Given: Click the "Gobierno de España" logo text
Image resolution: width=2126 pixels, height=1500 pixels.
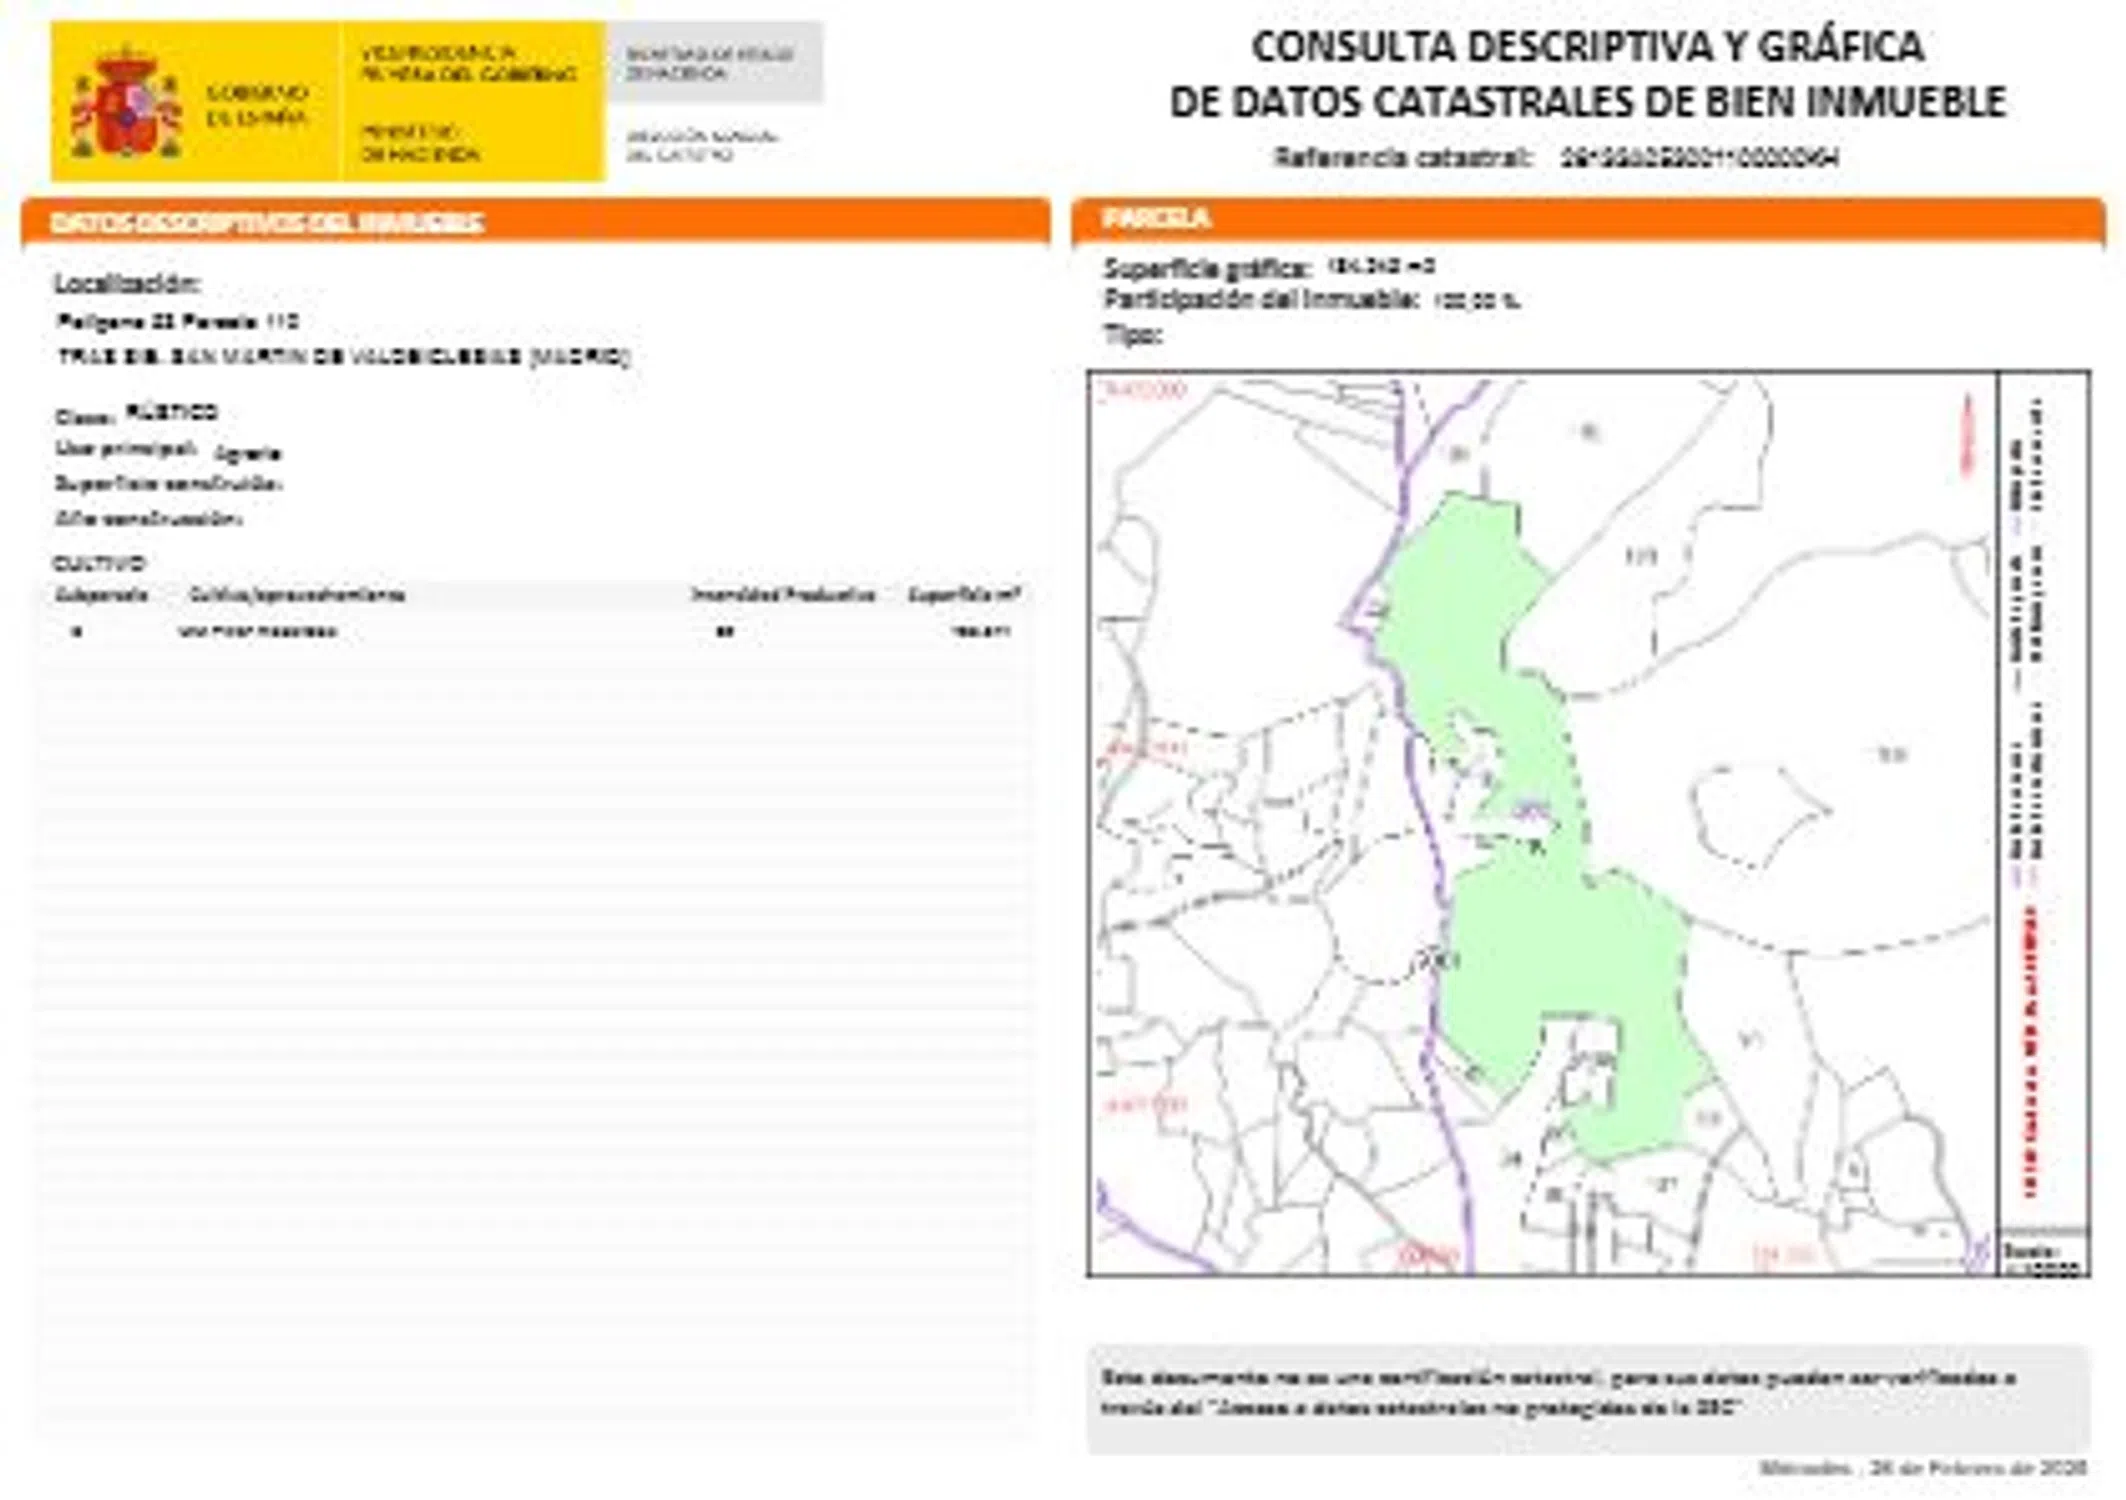Looking at the screenshot, I should 256,105.
